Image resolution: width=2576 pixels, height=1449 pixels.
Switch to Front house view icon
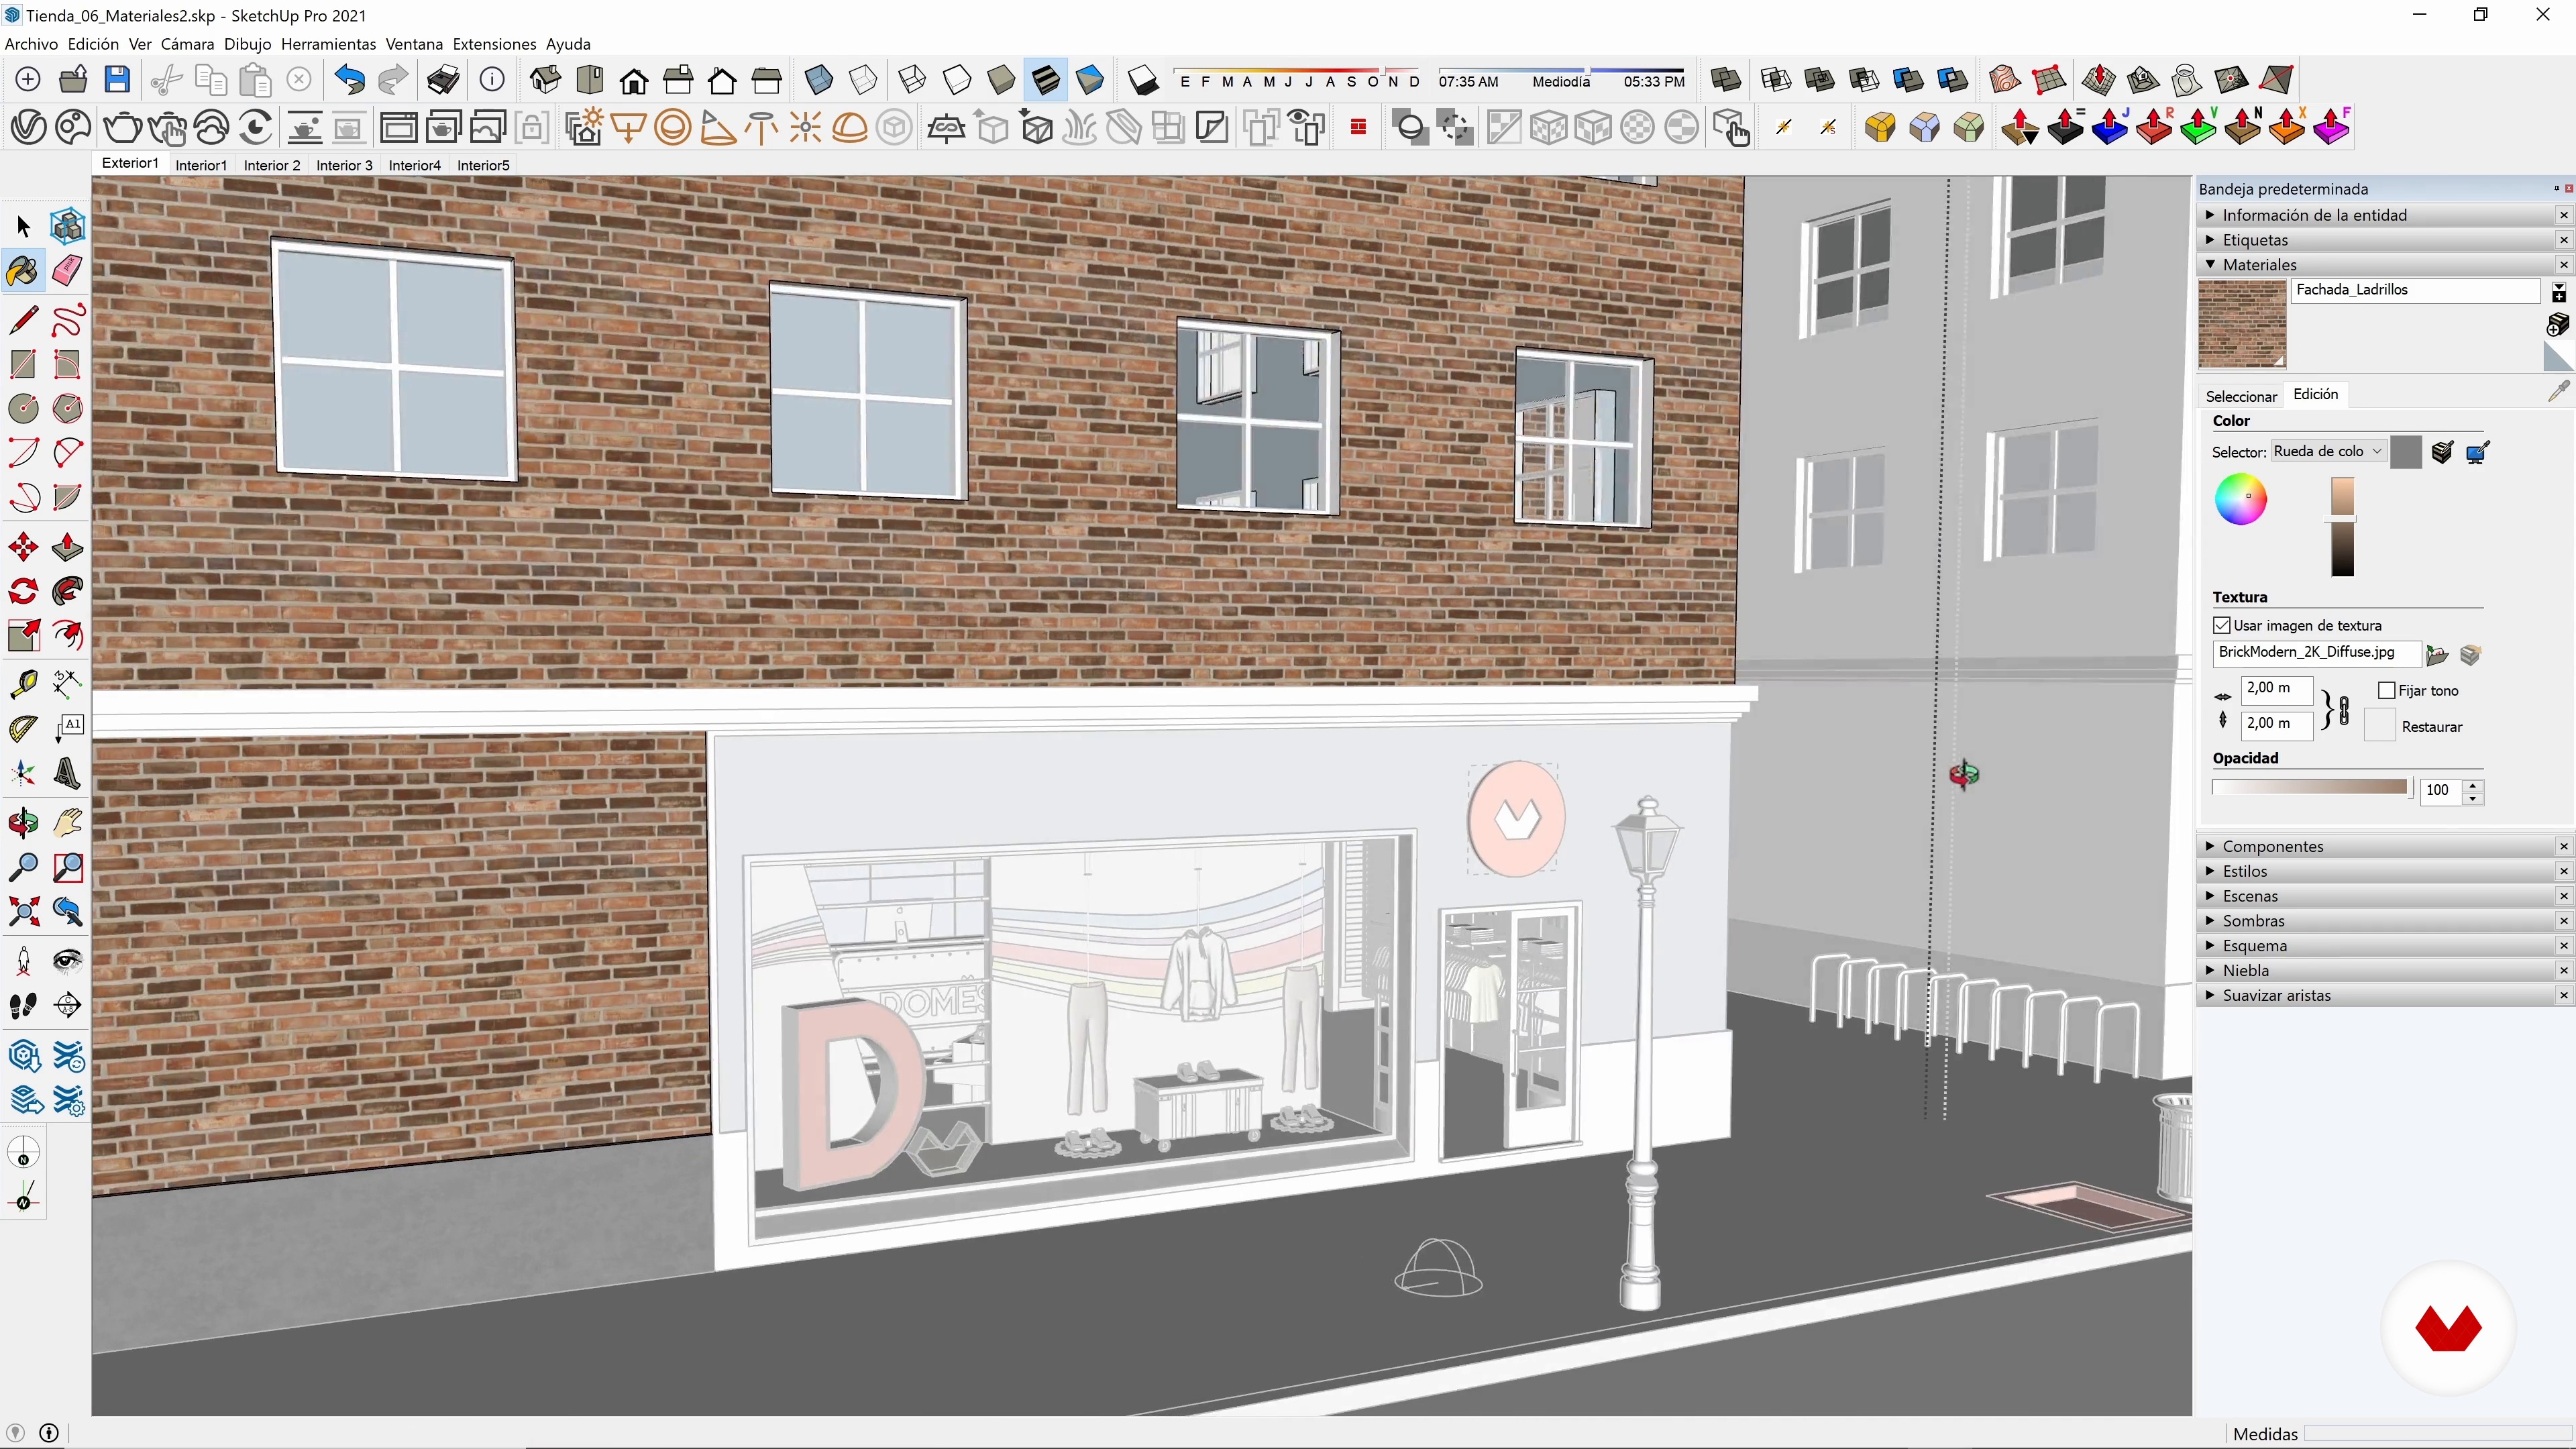(x=634, y=79)
